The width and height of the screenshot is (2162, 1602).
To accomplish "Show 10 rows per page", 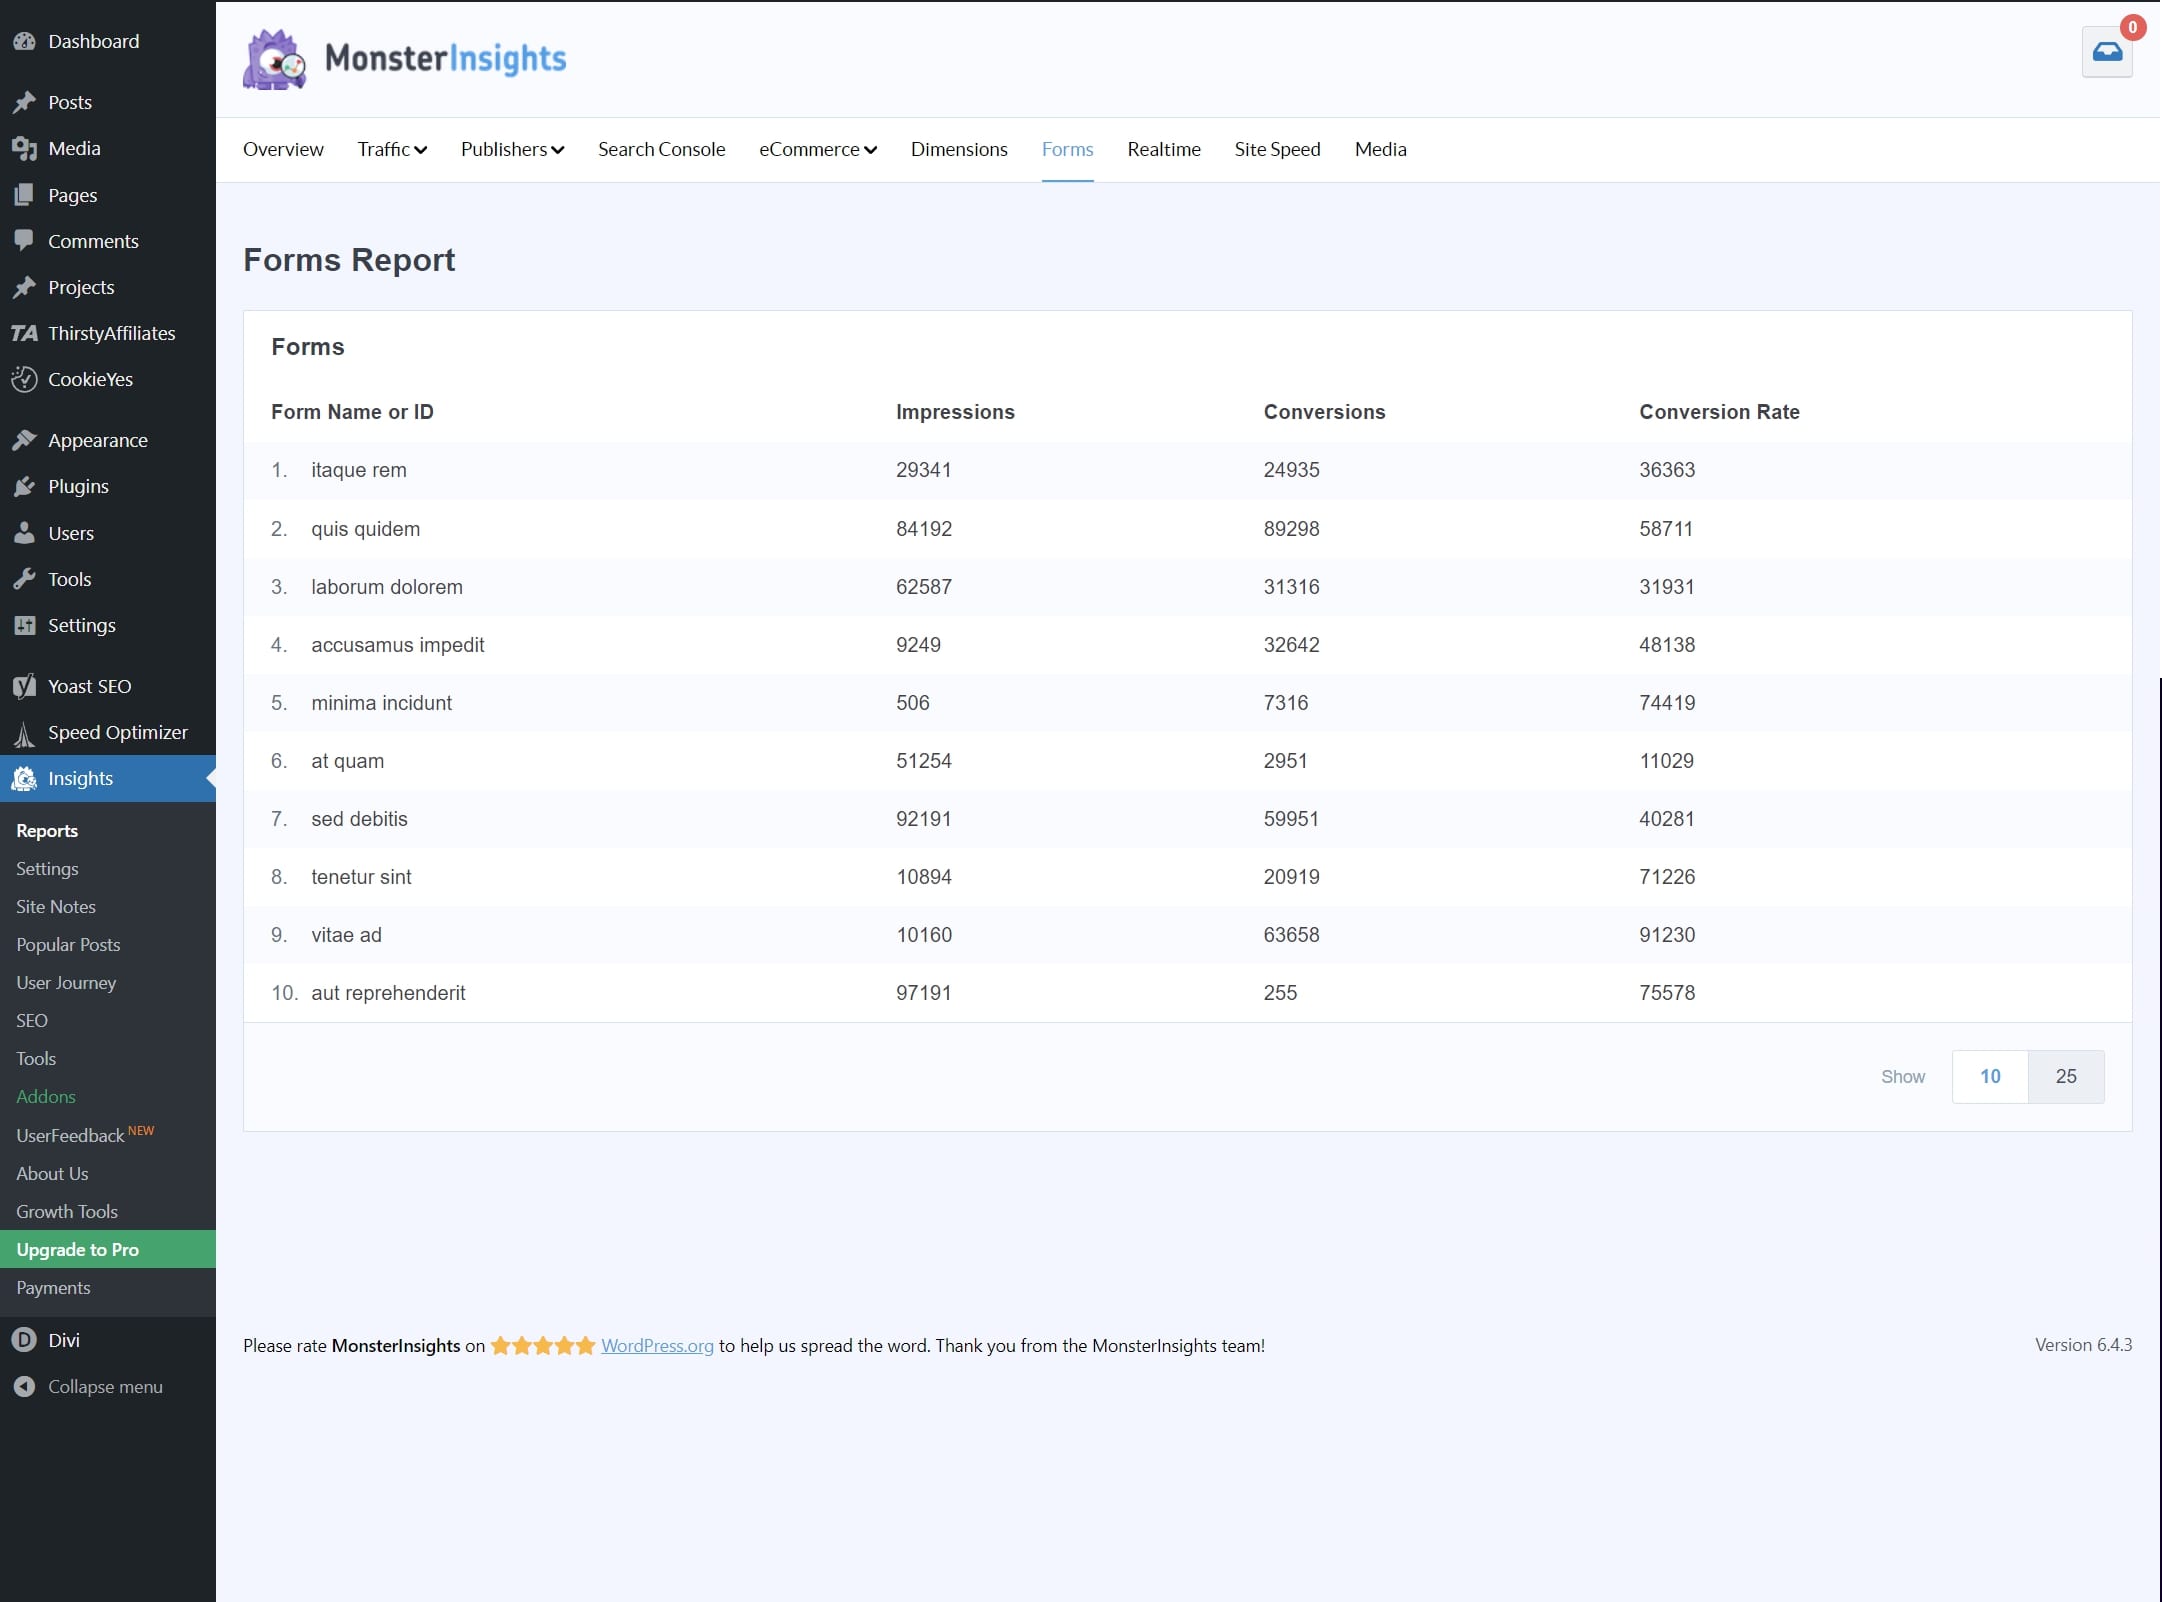I will click(1989, 1077).
